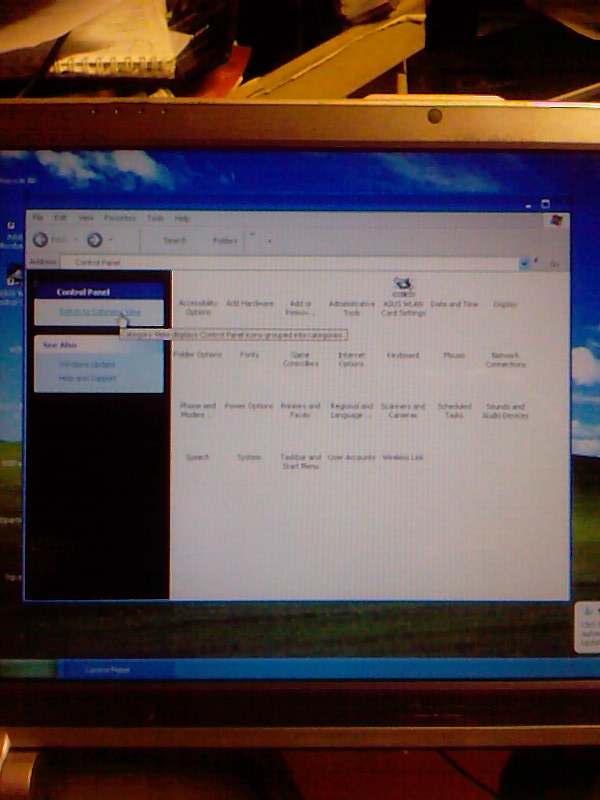Viewport: 600px width, 800px height.
Task: Open the Help and Support link
Action: (88, 378)
